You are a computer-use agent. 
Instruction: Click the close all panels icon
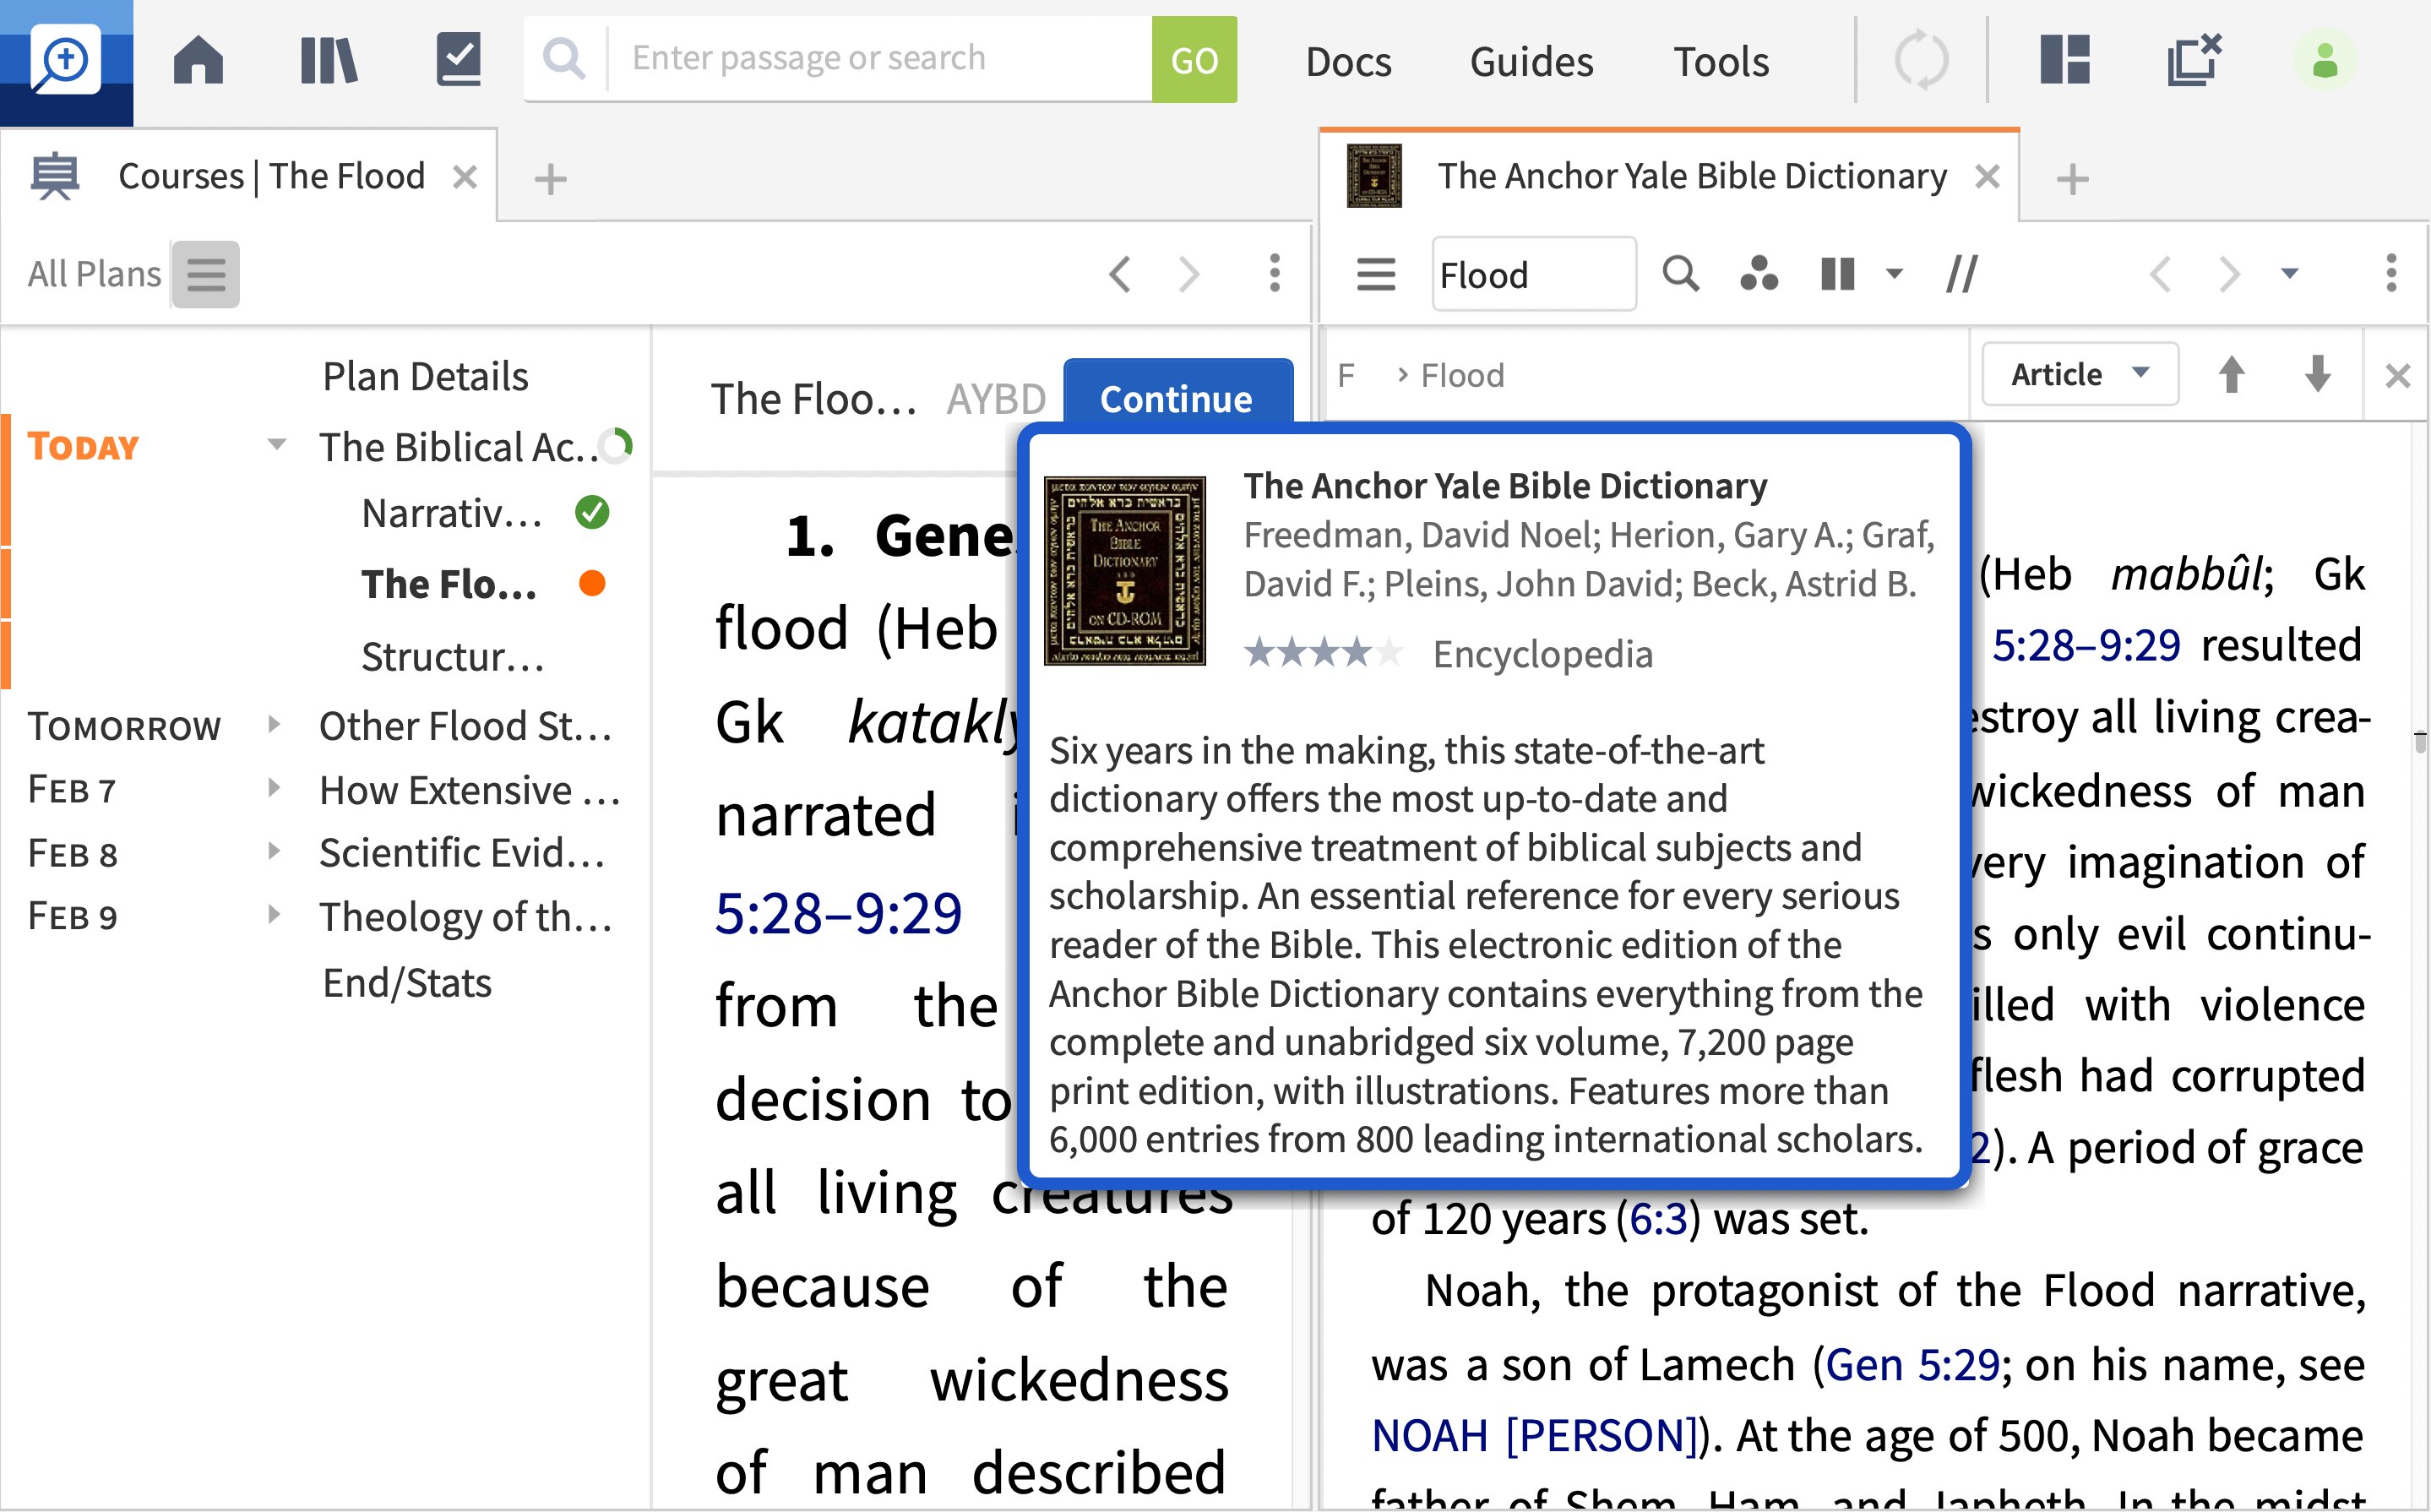(2194, 60)
